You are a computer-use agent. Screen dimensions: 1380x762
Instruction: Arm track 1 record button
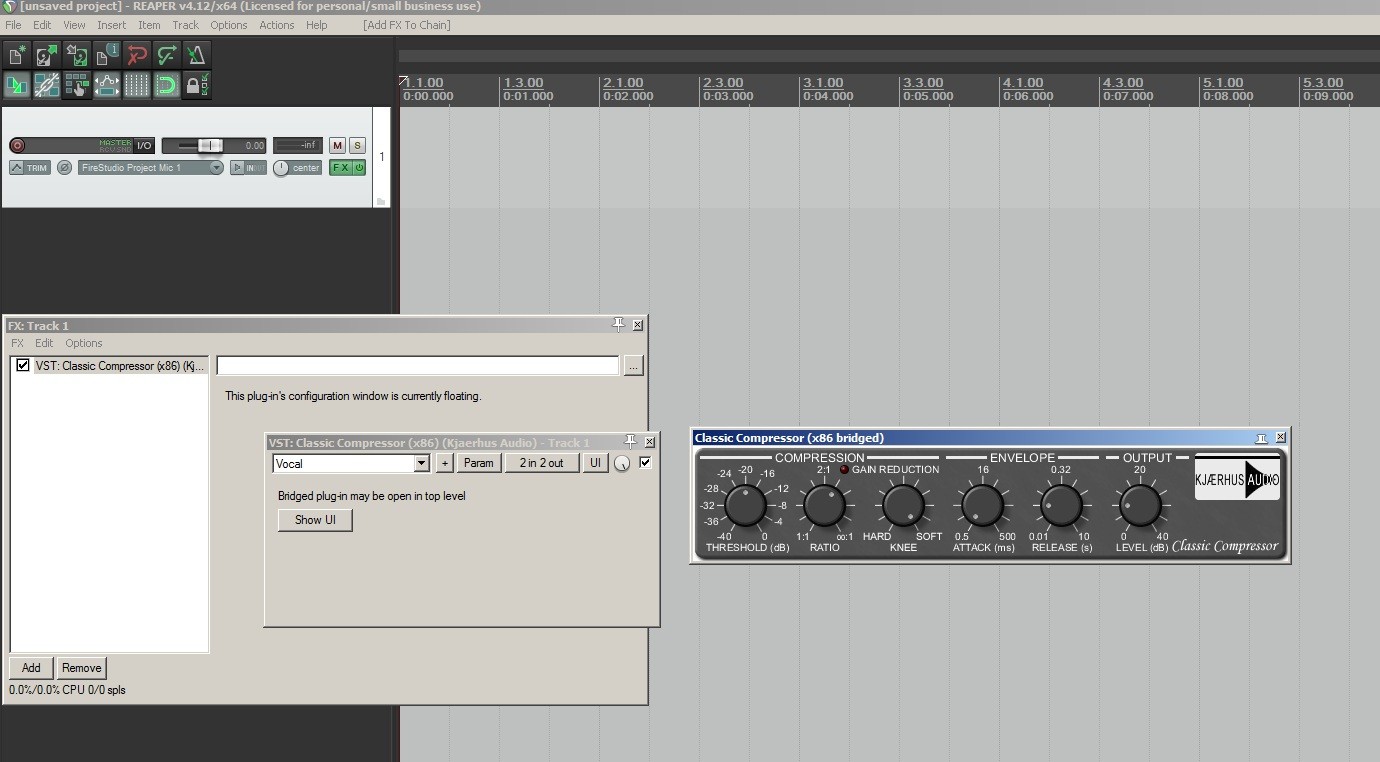[17, 145]
